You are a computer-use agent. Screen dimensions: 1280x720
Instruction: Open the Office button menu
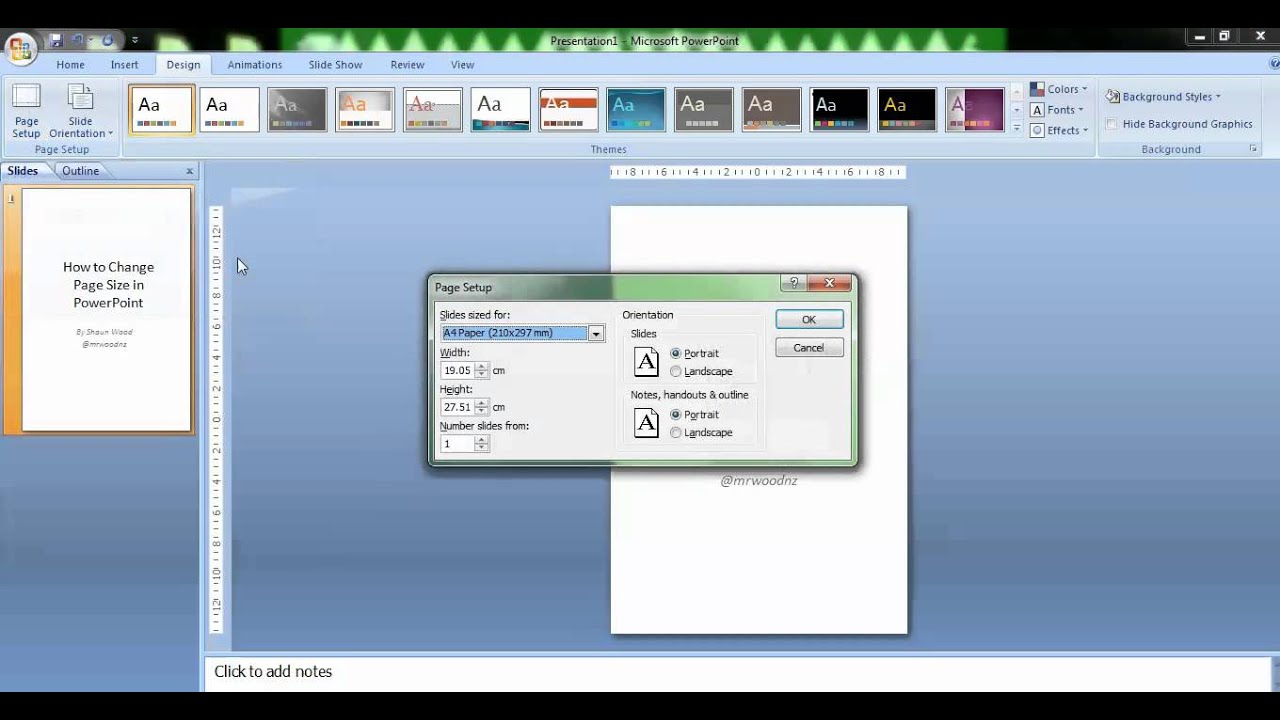click(19, 48)
